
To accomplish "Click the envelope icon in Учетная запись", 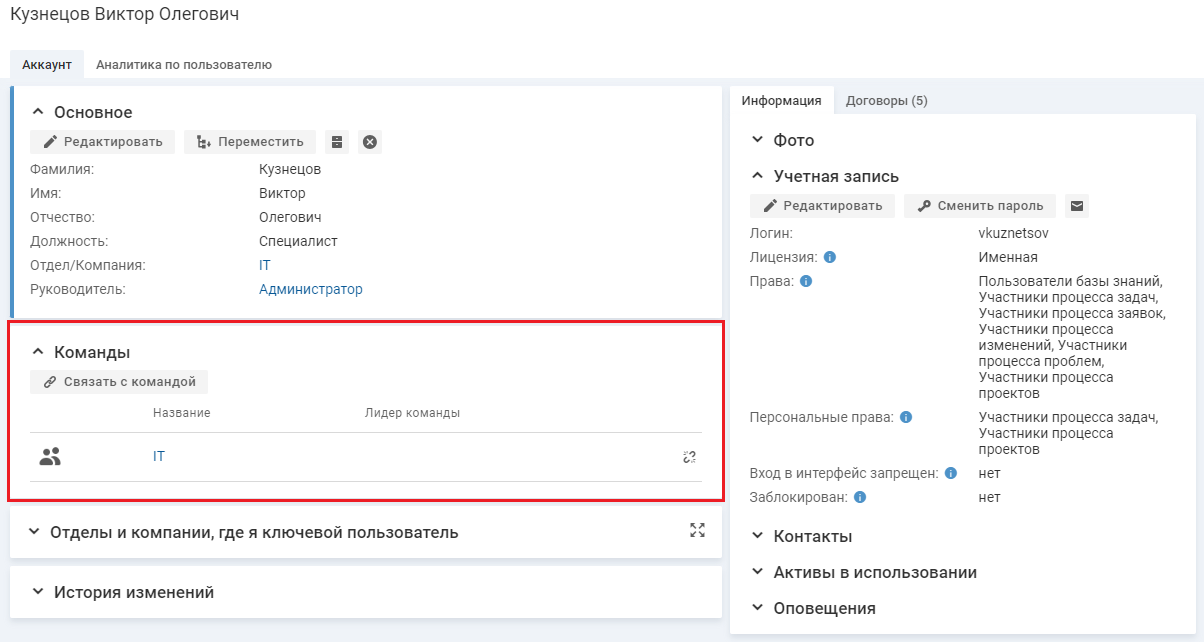I will [1077, 206].
